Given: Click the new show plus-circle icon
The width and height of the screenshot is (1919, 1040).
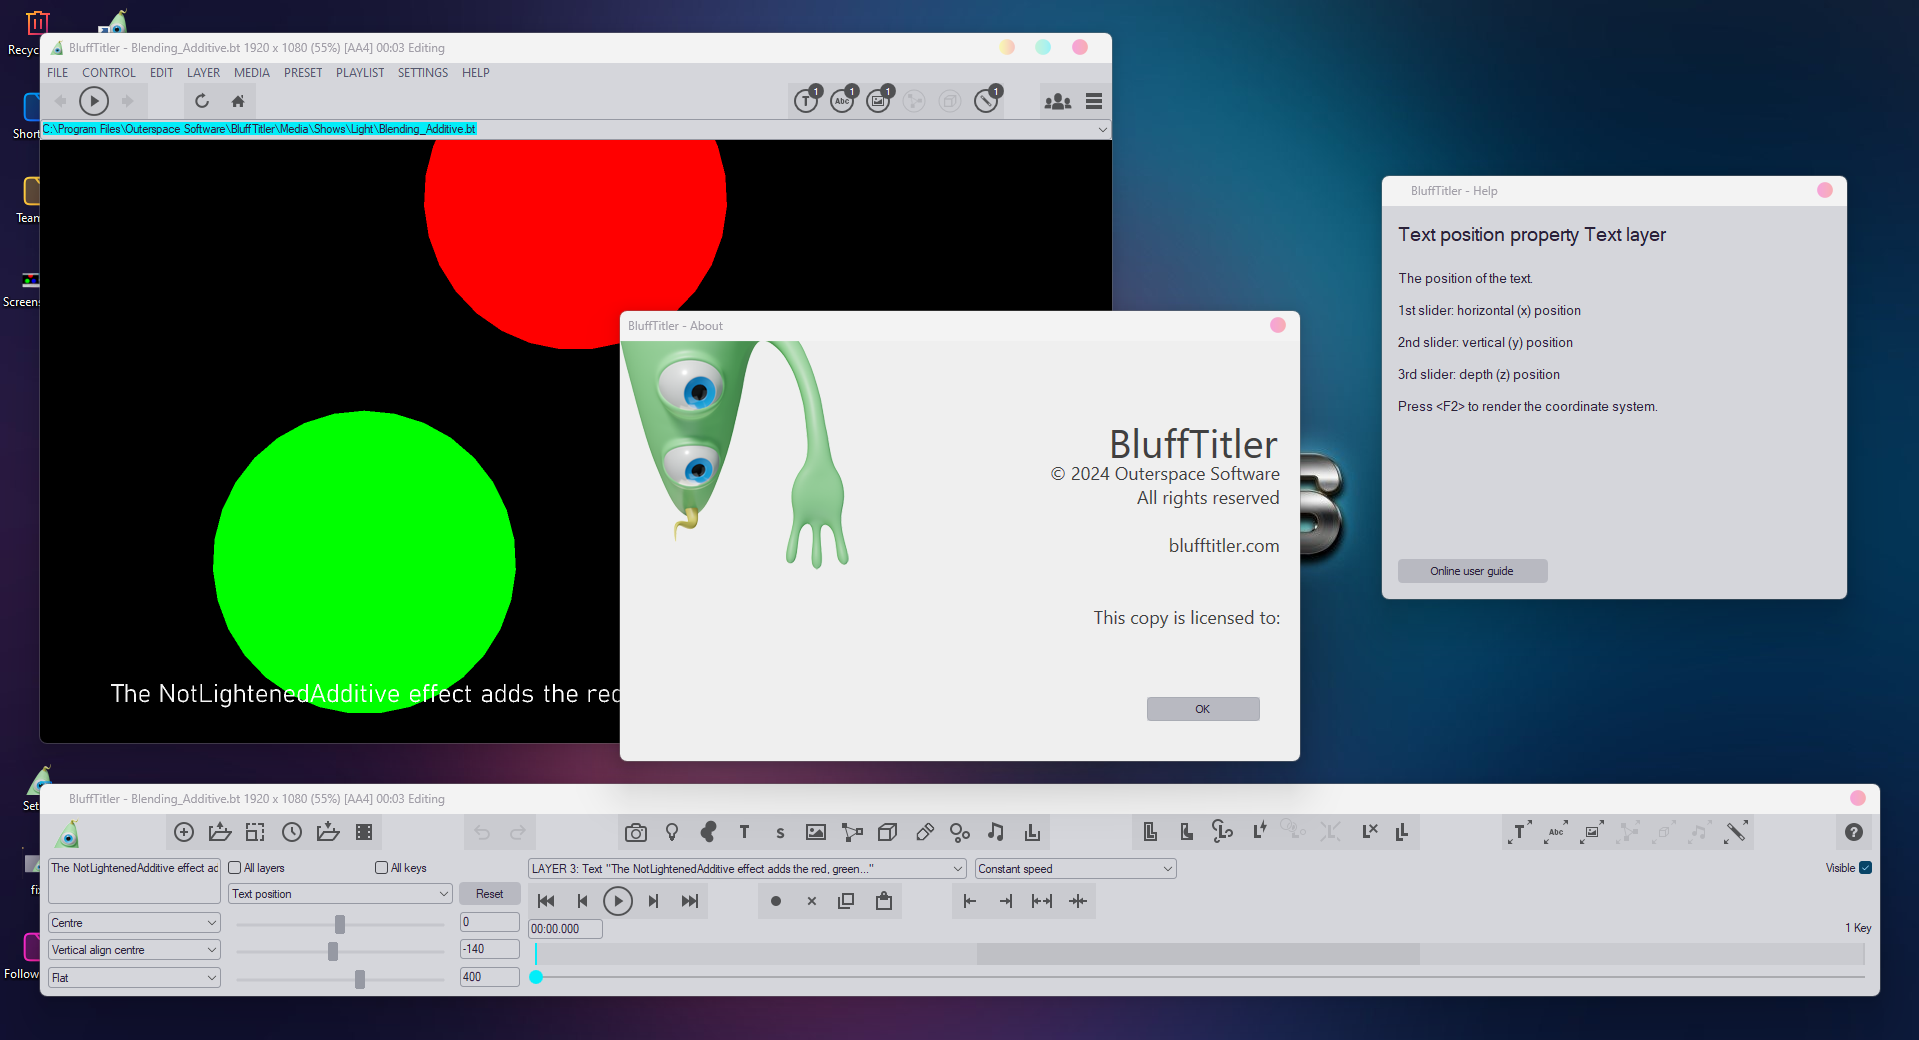Looking at the screenshot, I should pyautogui.click(x=184, y=832).
